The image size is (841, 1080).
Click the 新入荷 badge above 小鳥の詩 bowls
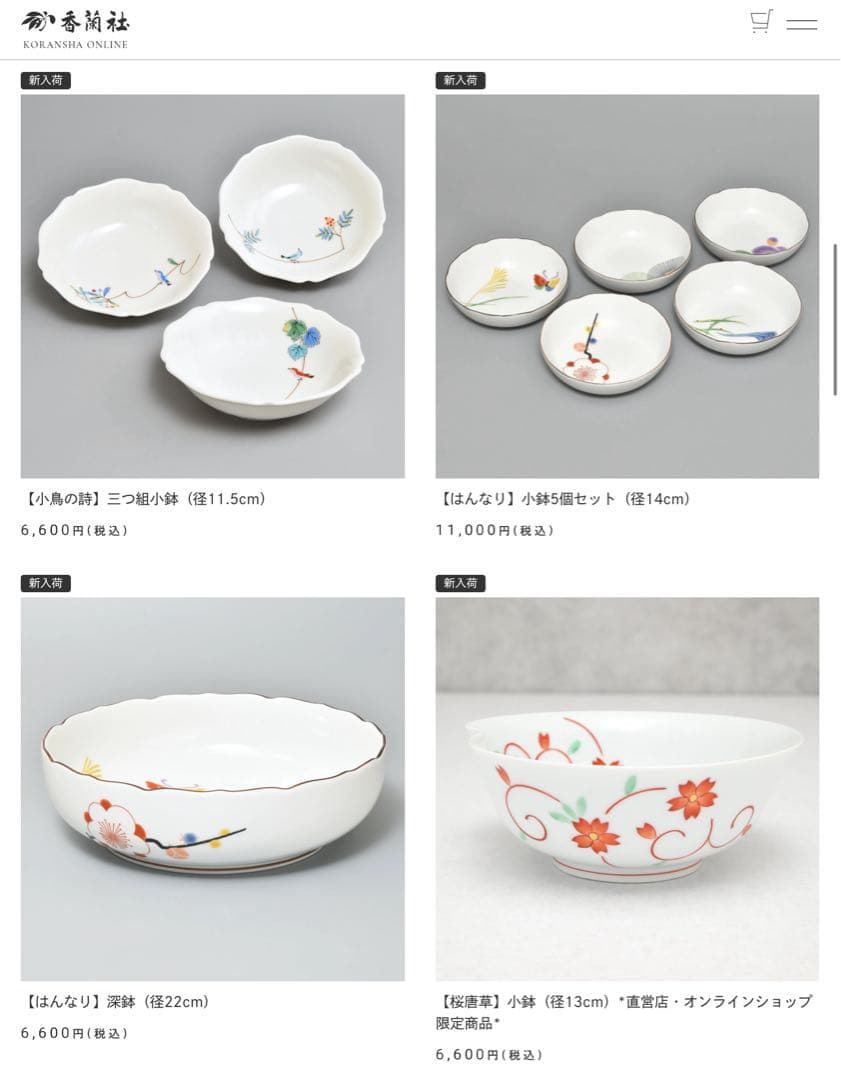(x=45, y=80)
